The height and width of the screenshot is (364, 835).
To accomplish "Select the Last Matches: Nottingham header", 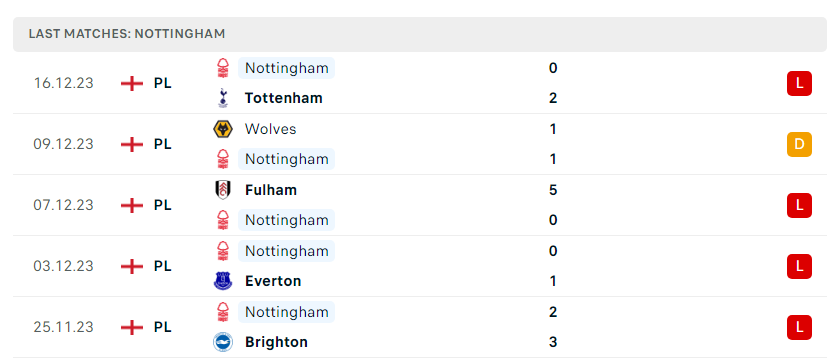I will (420, 34).
